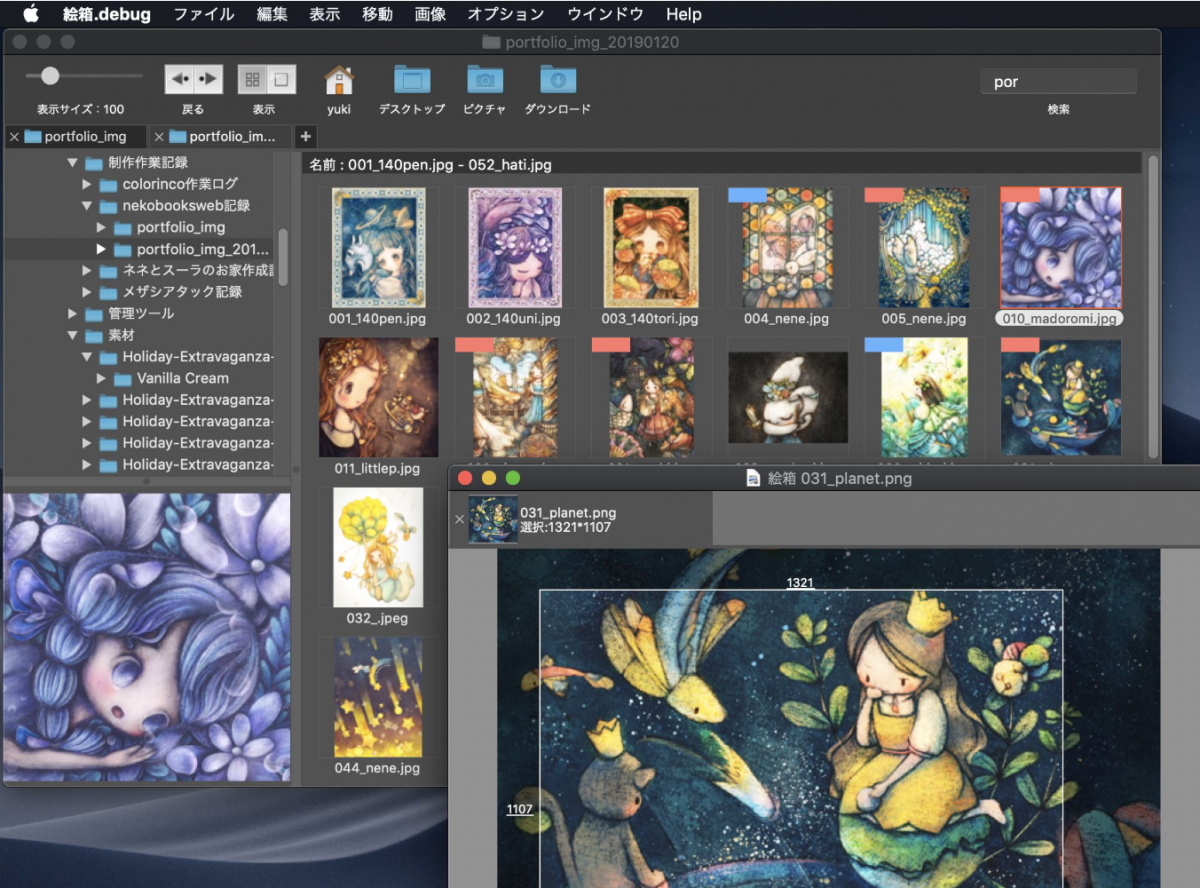Open the オプション menu

[x=506, y=14]
